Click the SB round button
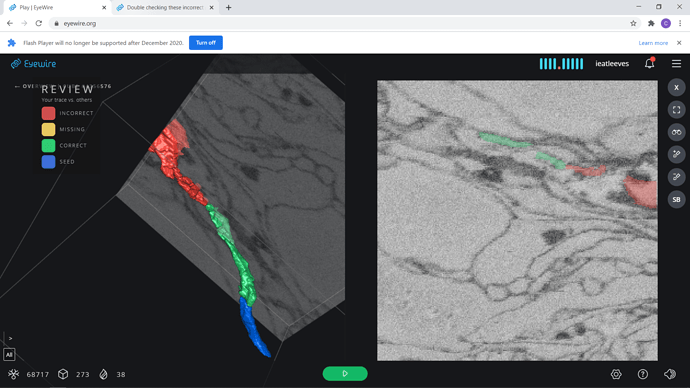 coord(676,199)
